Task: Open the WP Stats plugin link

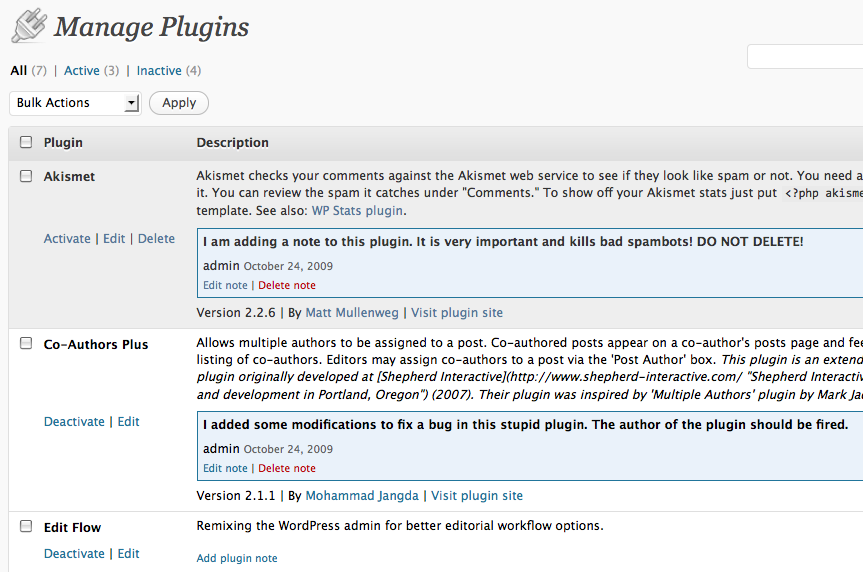Action: click(357, 211)
